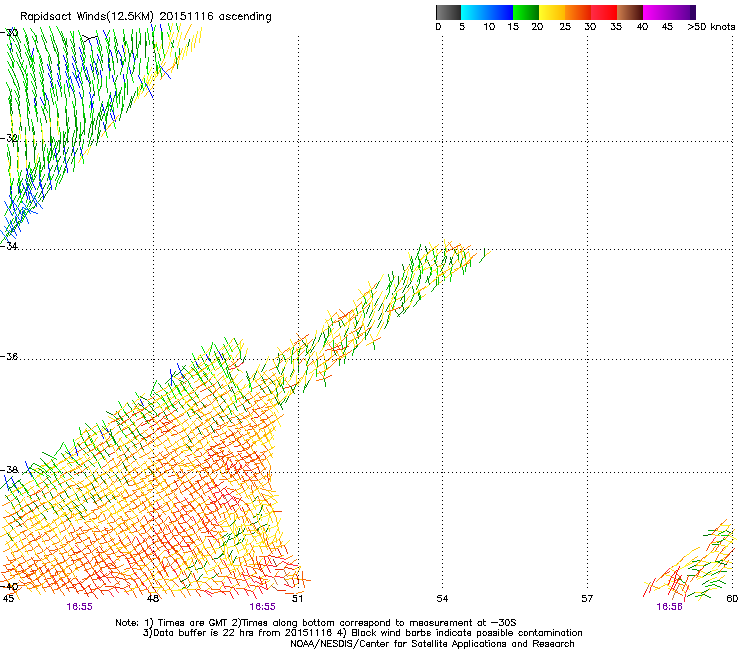Click the legend value "25"

pos(565,27)
